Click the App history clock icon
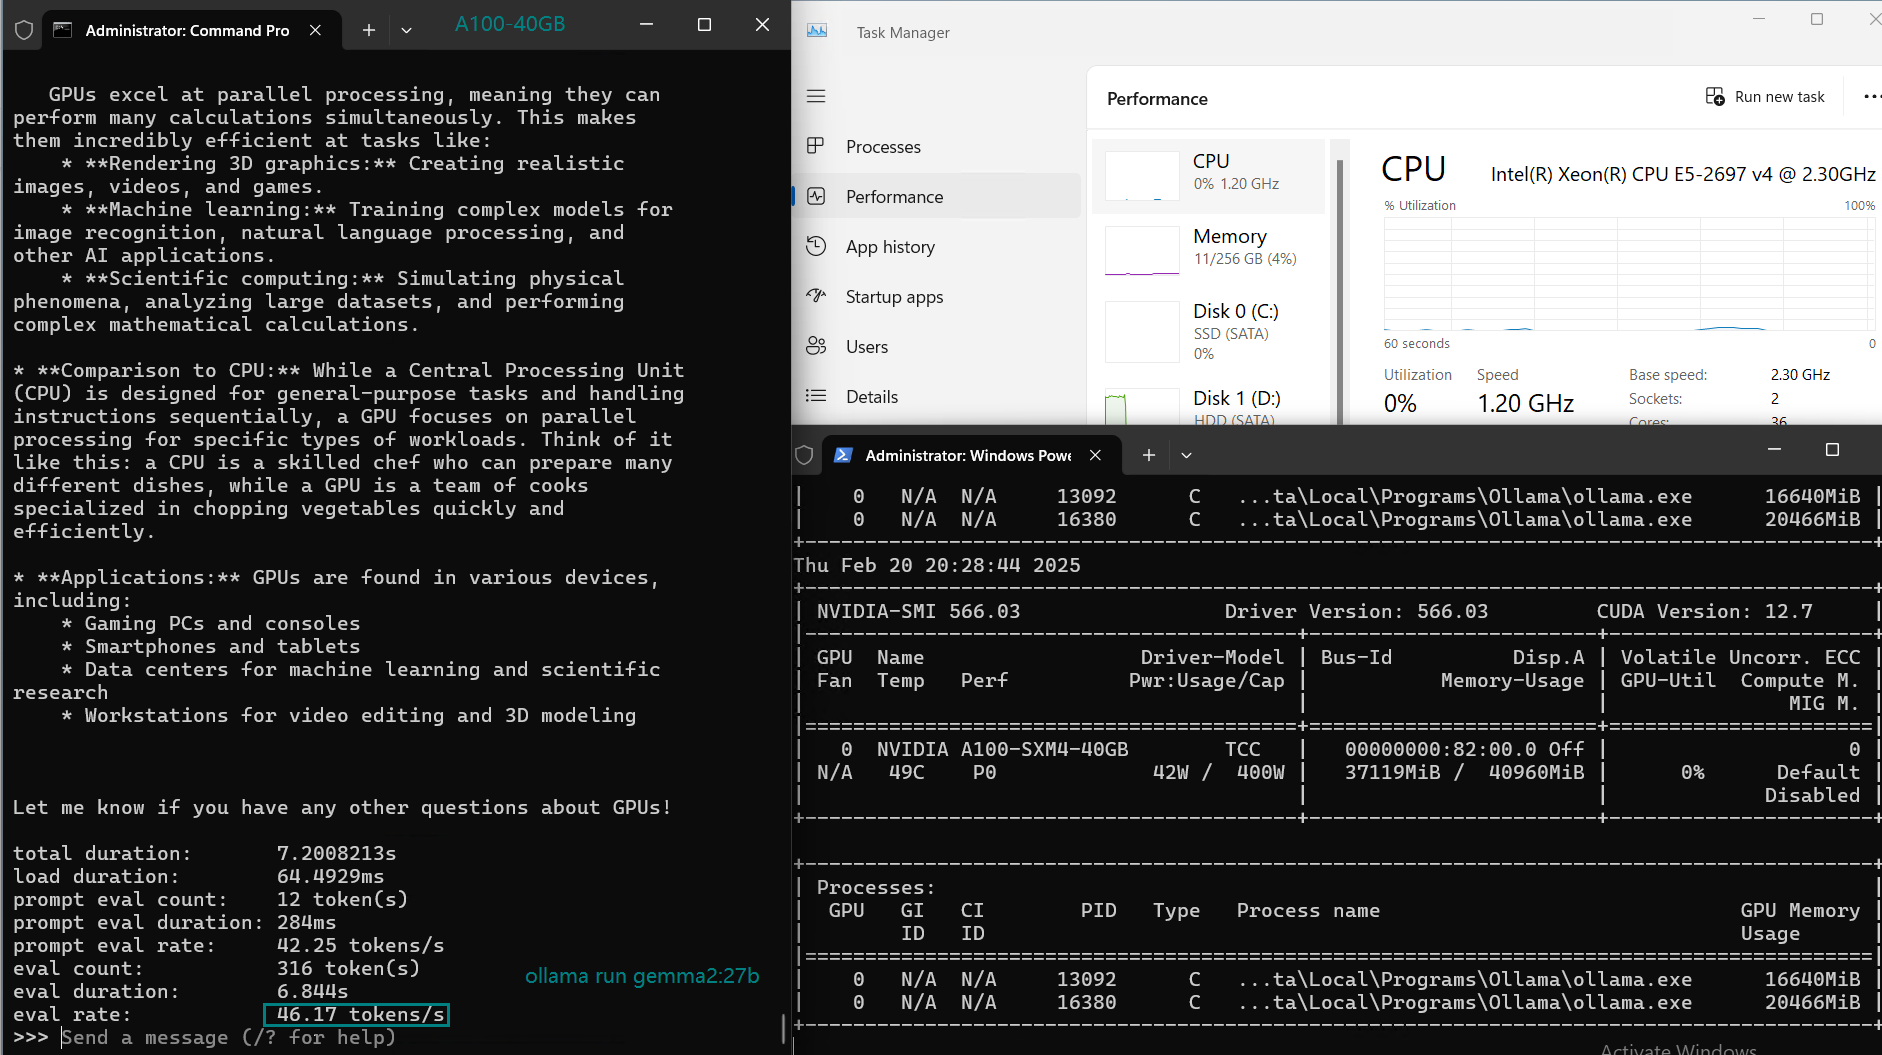 (x=816, y=246)
